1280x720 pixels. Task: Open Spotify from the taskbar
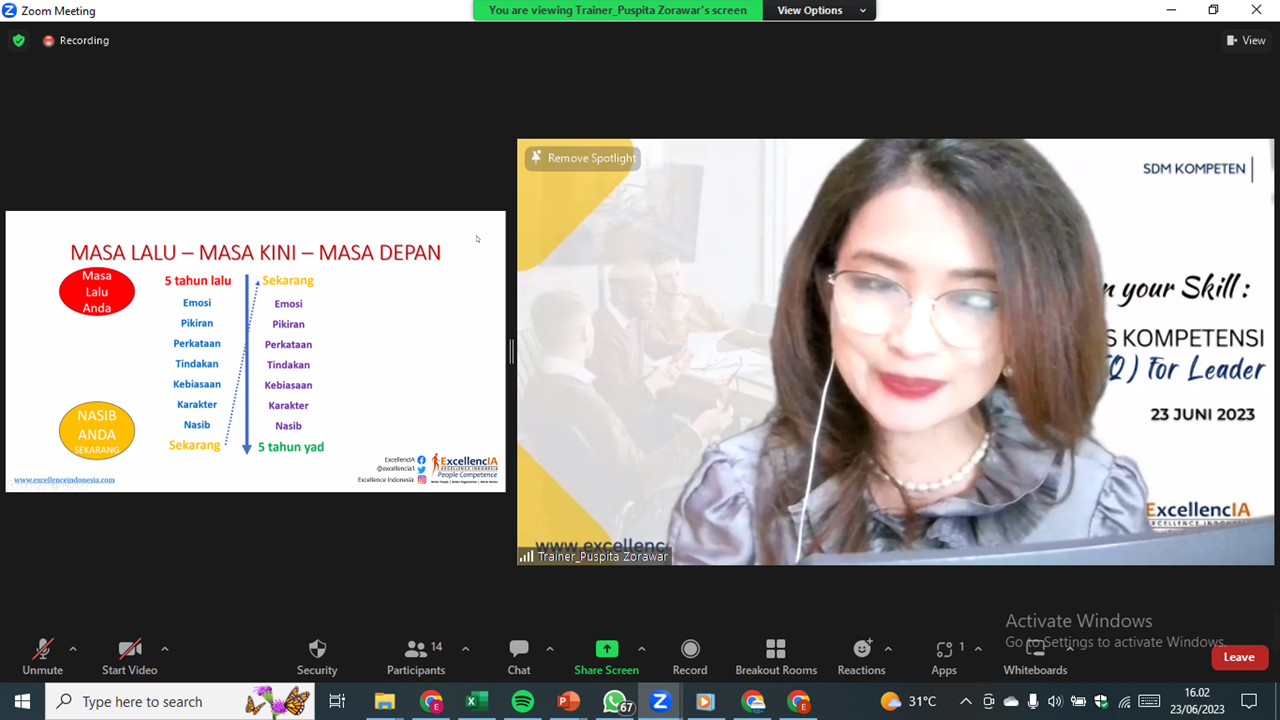coord(523,701)
